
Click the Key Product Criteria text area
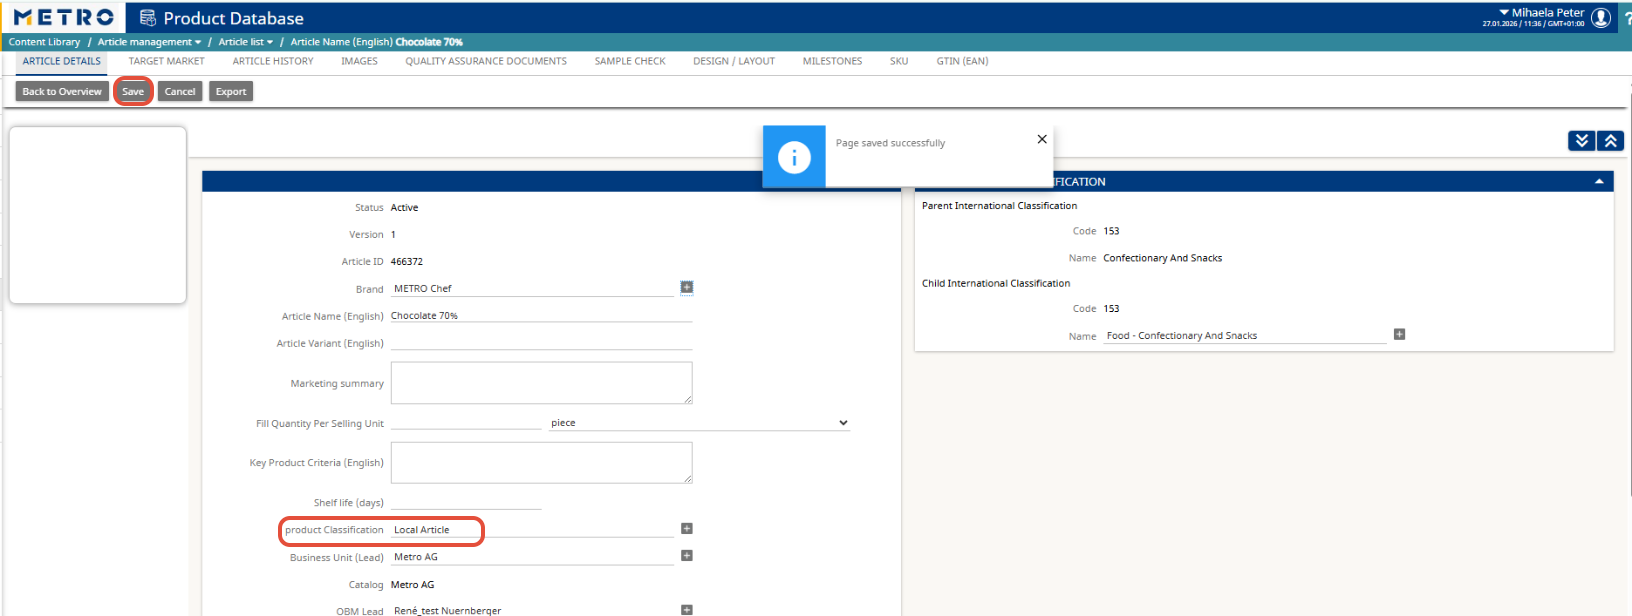tap(541, 463)
